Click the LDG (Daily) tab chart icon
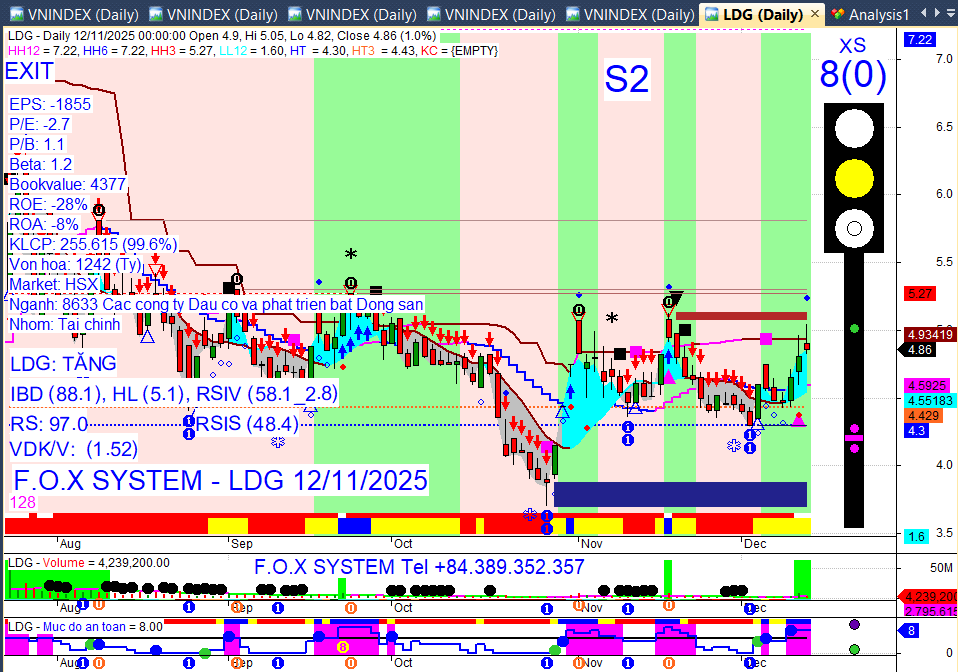Screen dimensions: 958x672 click(711, 14)
